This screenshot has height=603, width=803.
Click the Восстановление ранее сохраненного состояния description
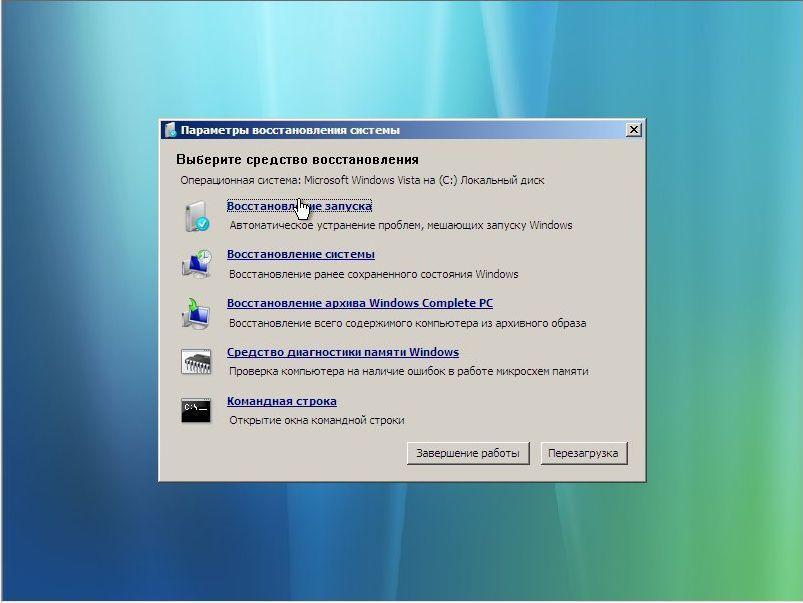[373, 274]
